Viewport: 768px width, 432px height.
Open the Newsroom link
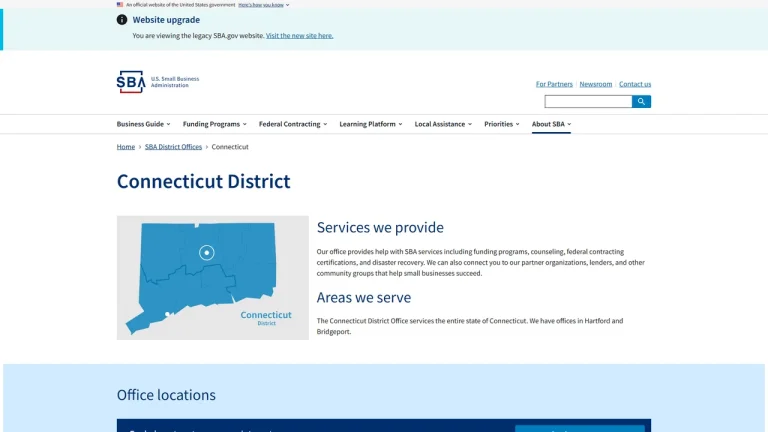[x=596, y=84]
